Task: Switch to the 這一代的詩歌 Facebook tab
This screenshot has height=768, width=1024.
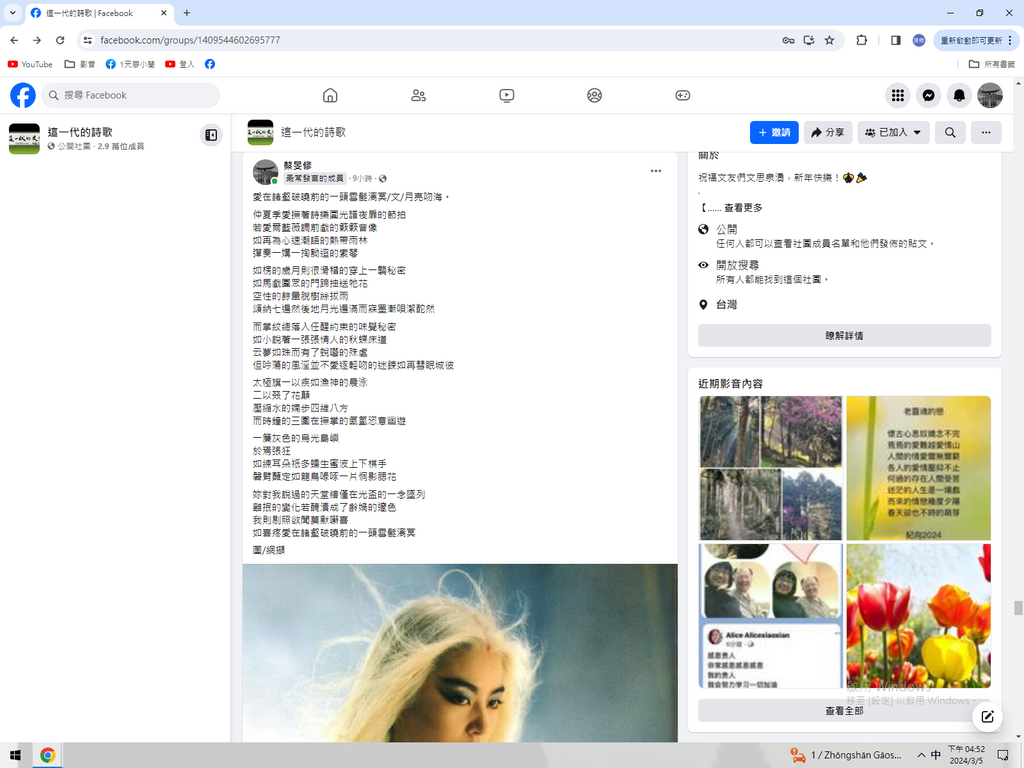Action: [90, 13]
